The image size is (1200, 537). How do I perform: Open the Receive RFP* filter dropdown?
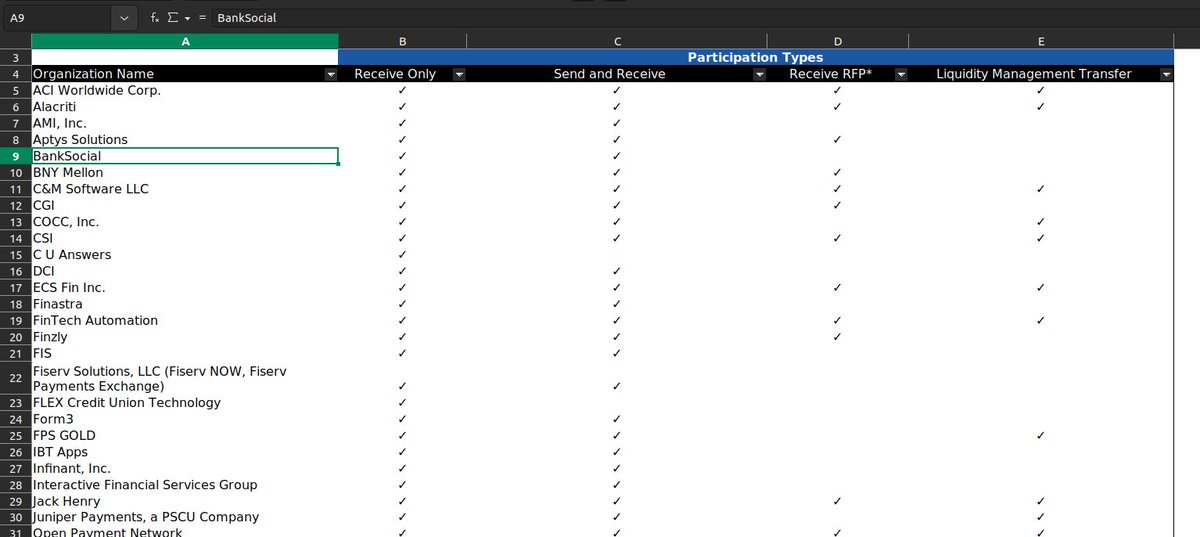(x=901, y=74)
